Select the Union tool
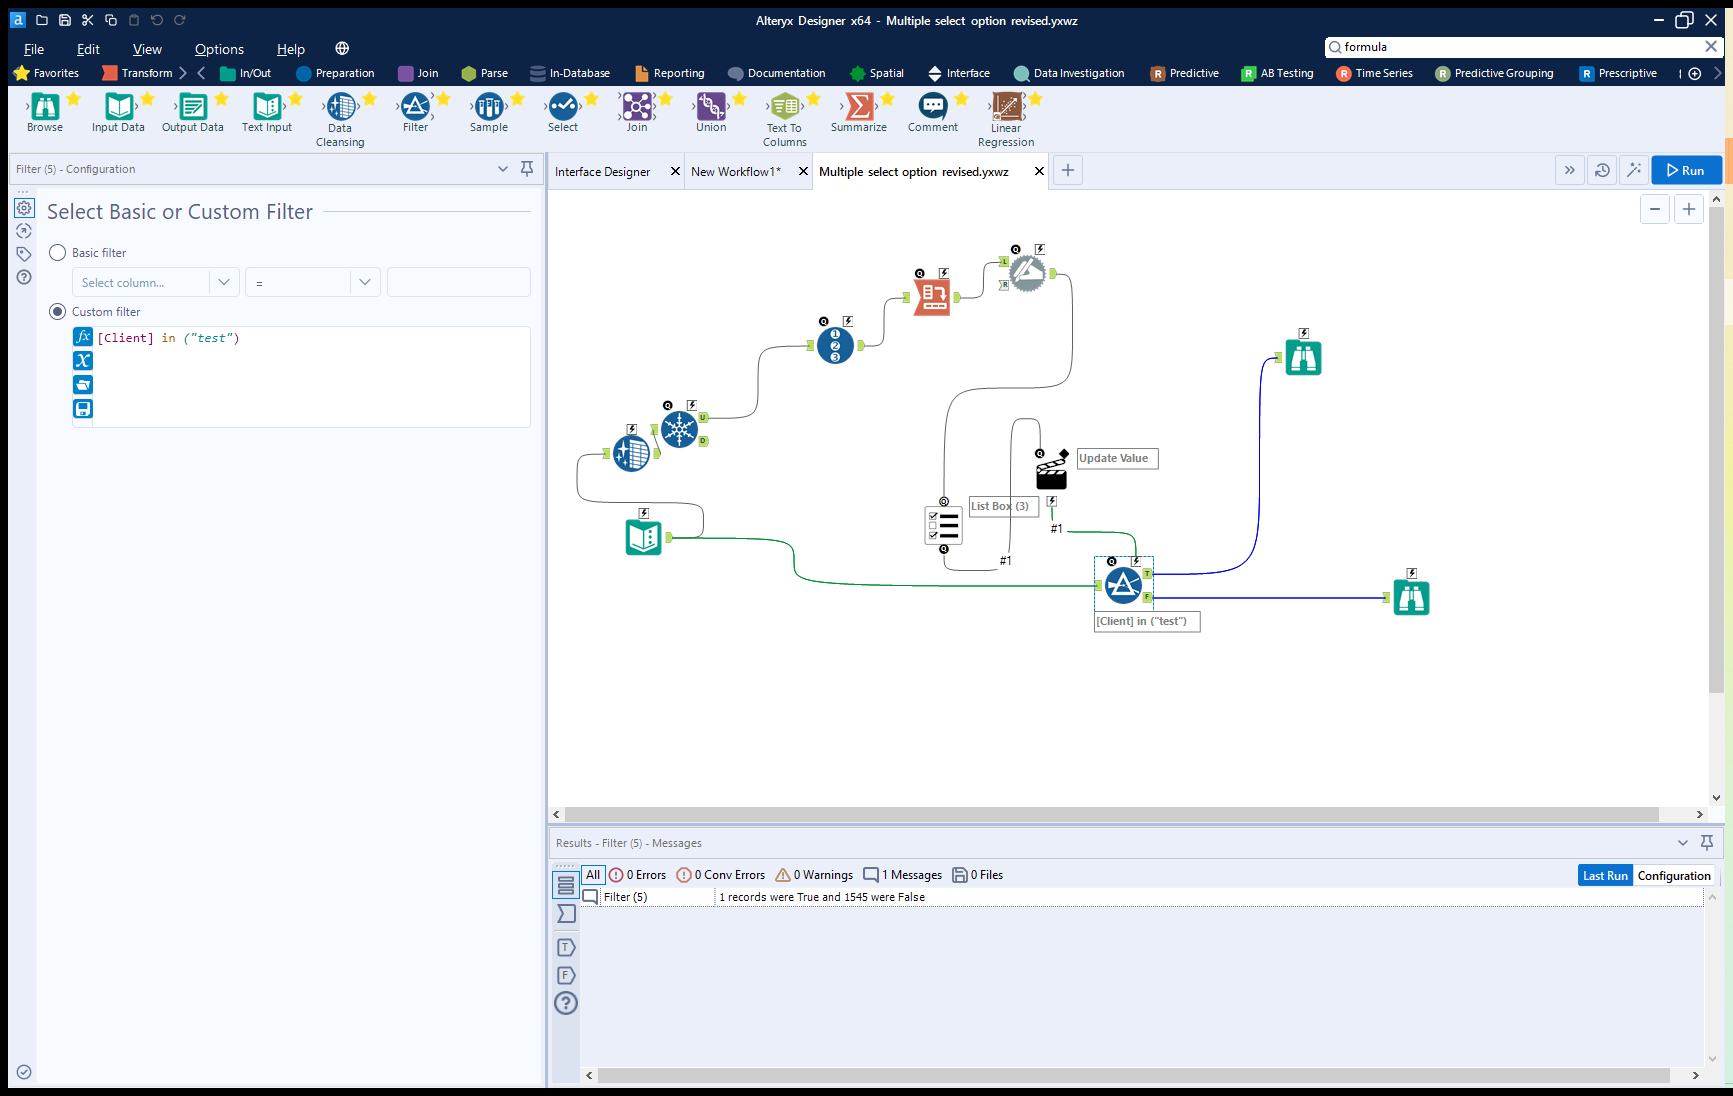 click(x=710, y=107)
